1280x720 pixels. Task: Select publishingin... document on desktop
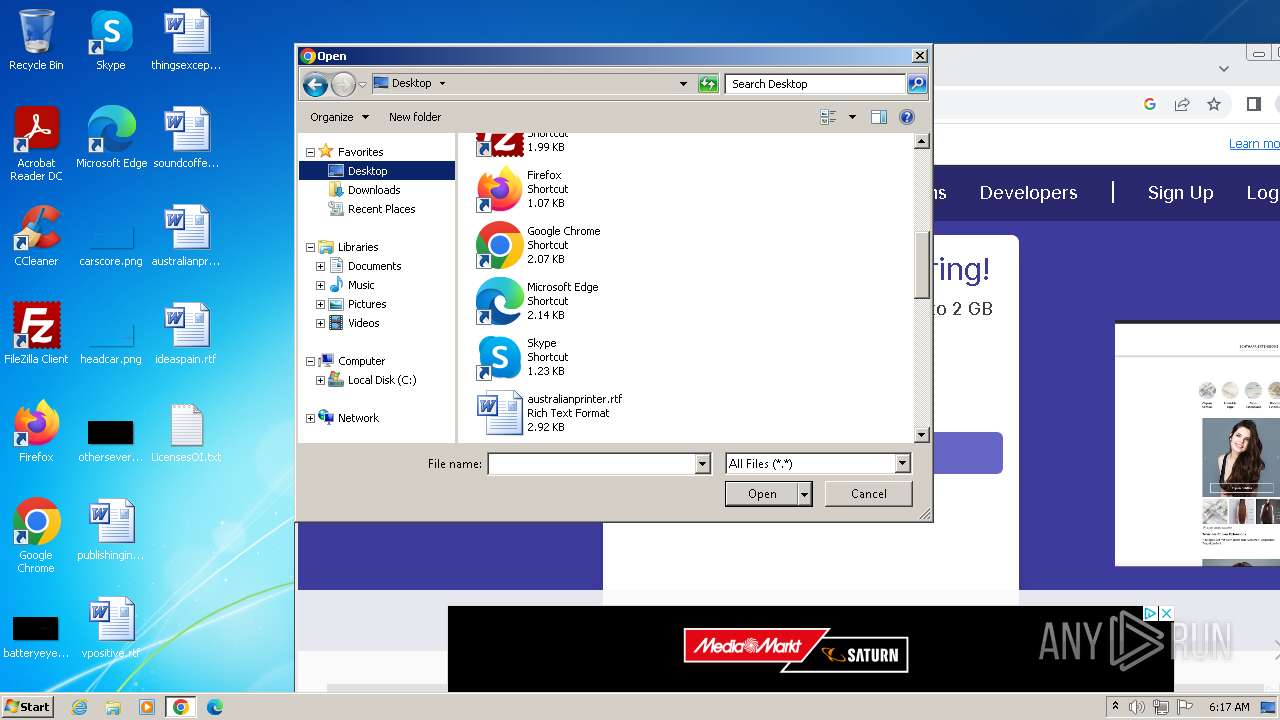[111, 530]
